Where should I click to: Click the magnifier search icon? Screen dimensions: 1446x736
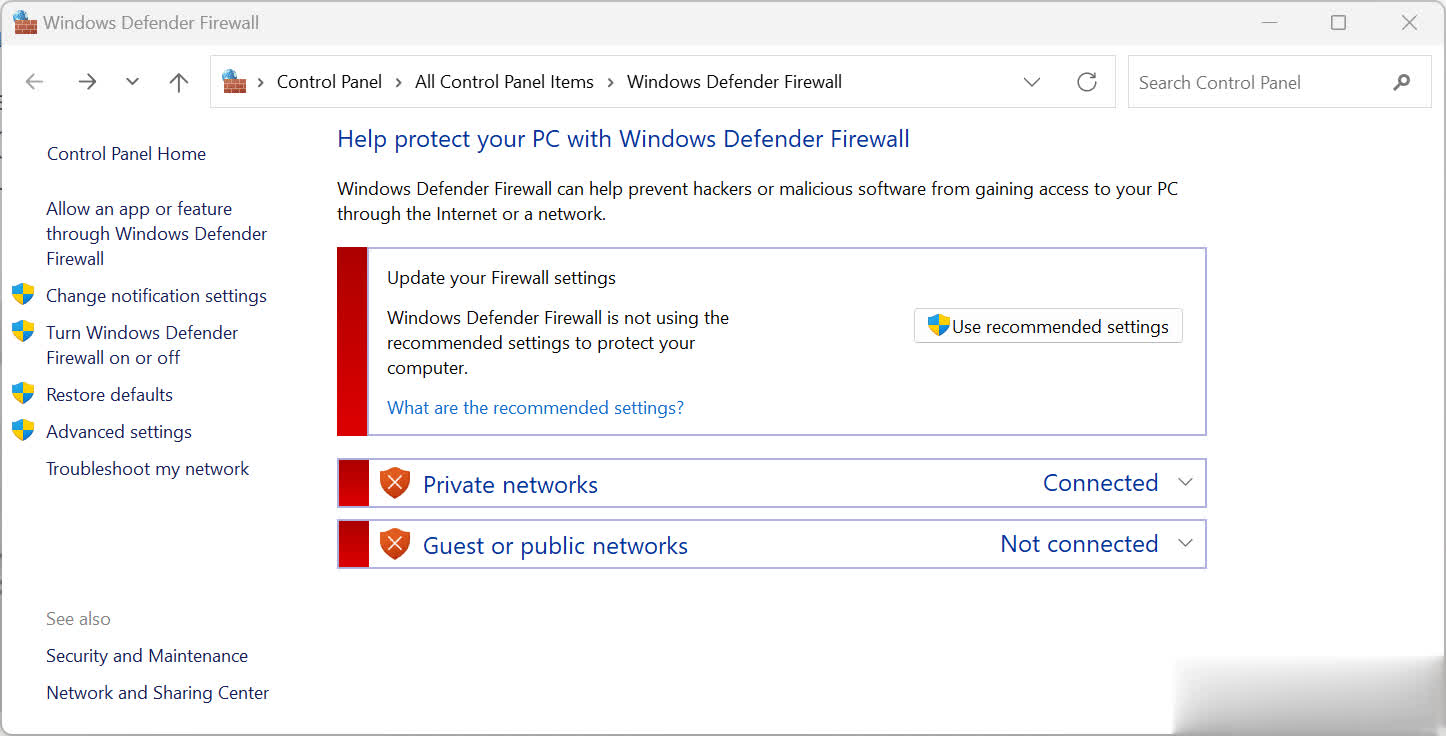coord(1401,82)
